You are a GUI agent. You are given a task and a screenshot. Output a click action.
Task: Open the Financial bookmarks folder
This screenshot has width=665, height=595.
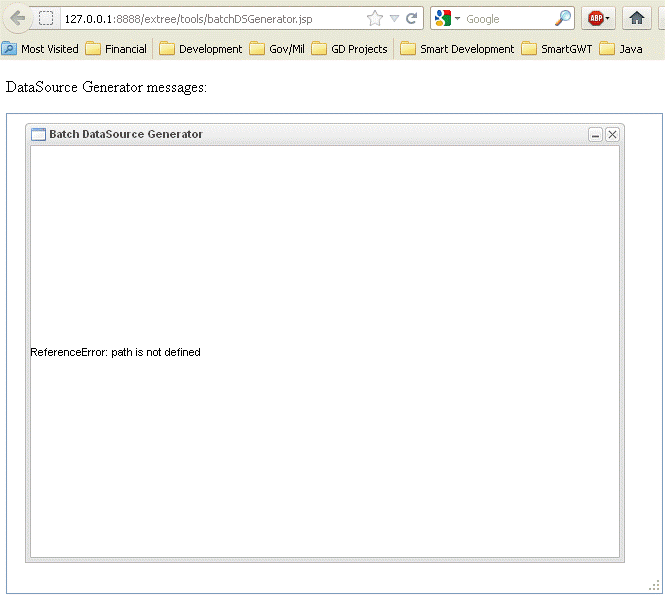pos(116,49)
